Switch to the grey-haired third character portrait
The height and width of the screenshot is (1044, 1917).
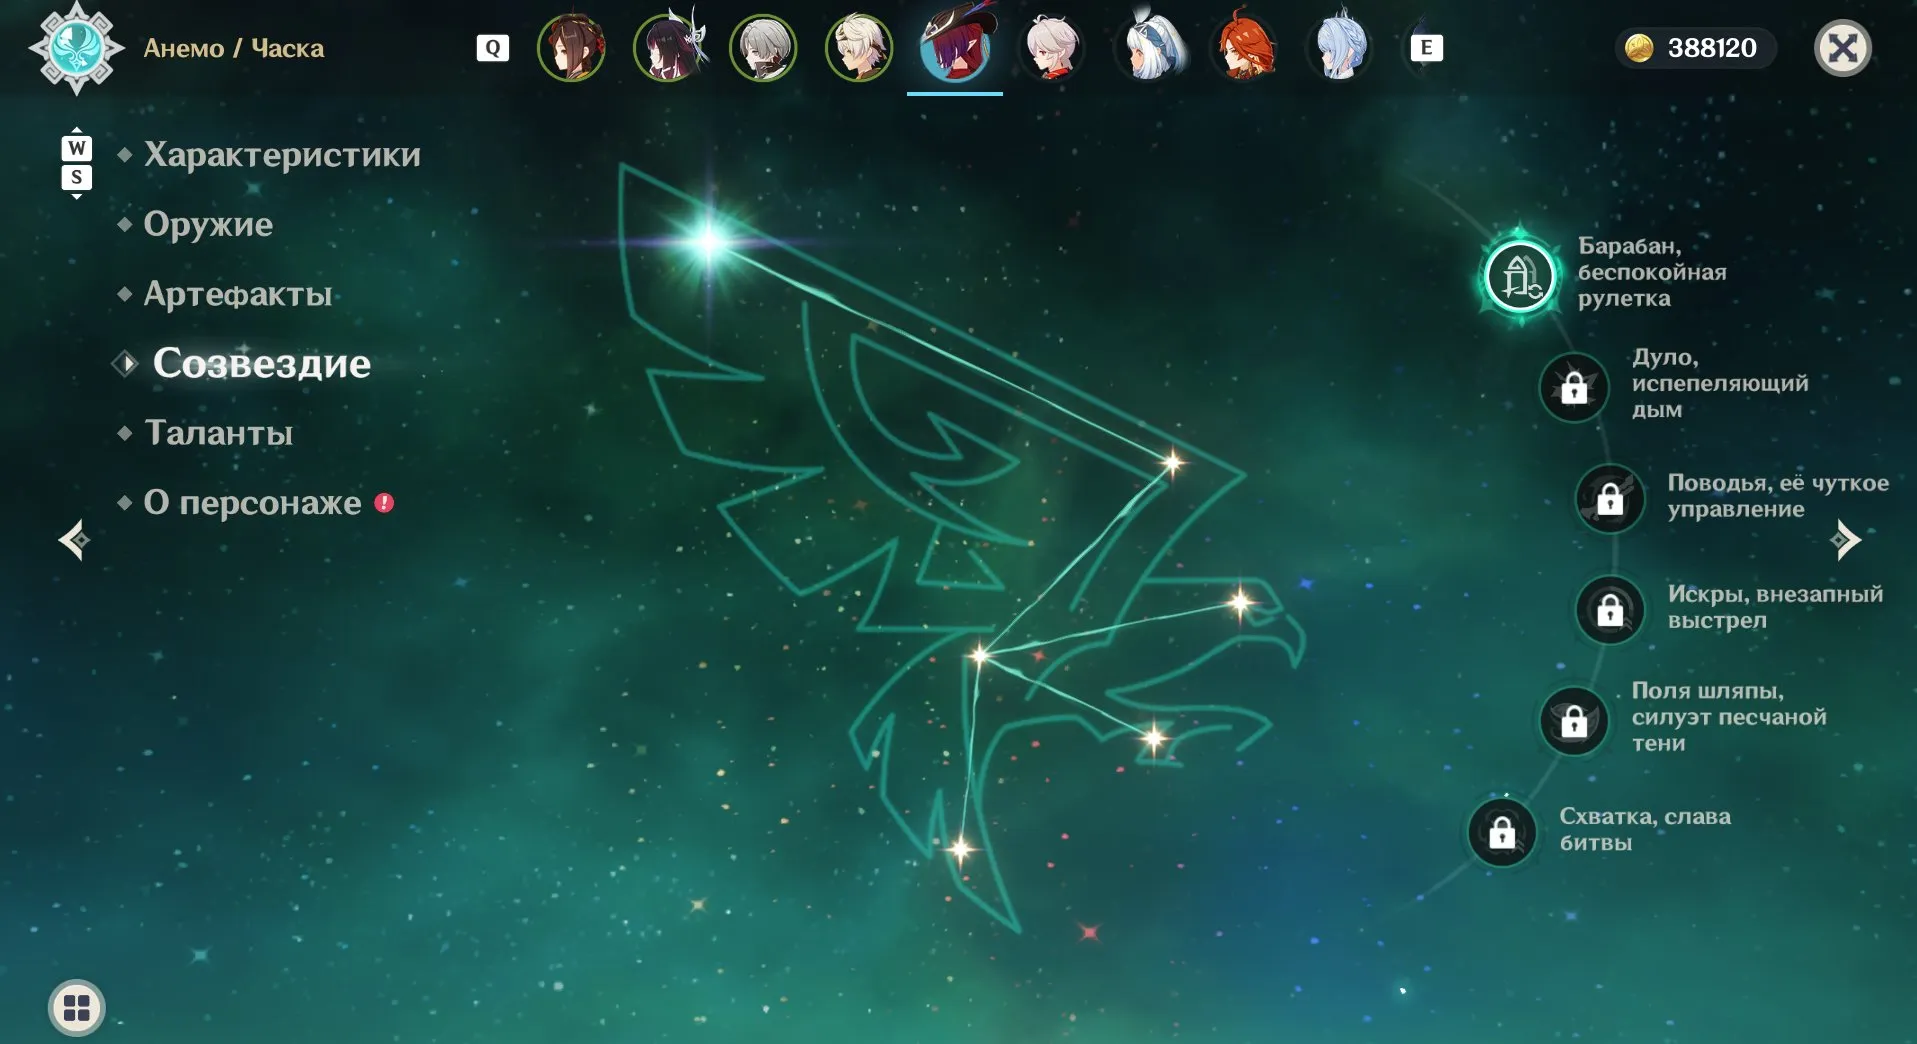pyautogui.click(x=763, y=48)
